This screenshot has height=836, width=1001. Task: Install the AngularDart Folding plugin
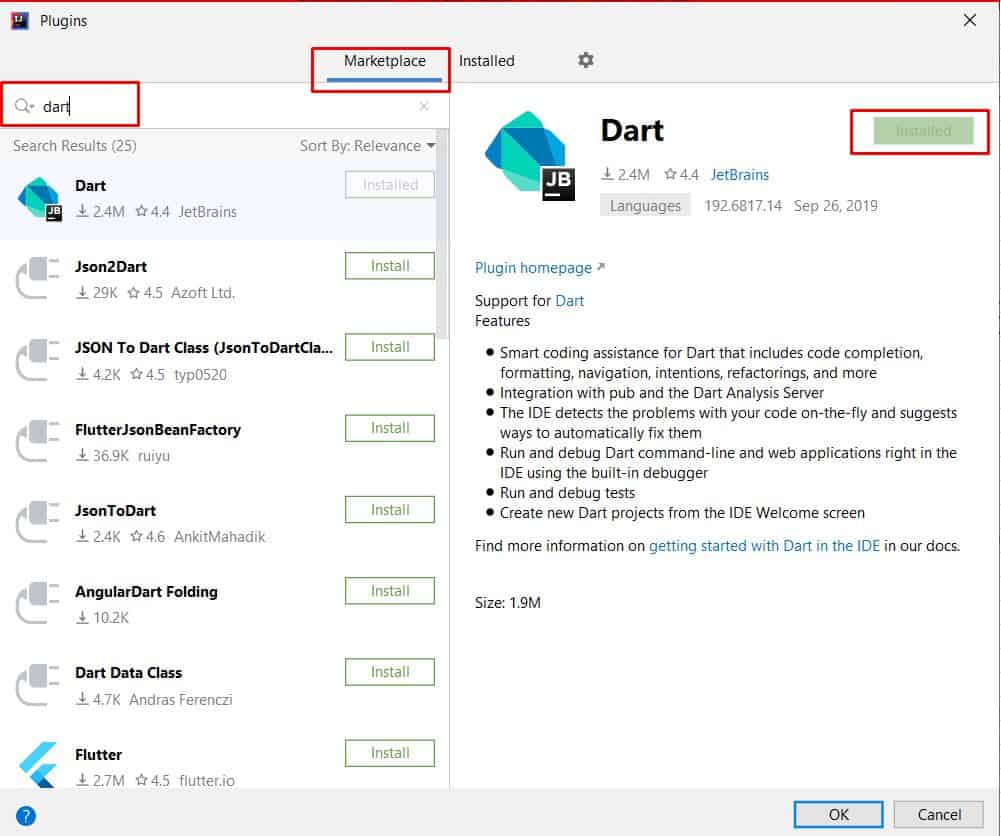pyautogui.click(x=390, y=591)
